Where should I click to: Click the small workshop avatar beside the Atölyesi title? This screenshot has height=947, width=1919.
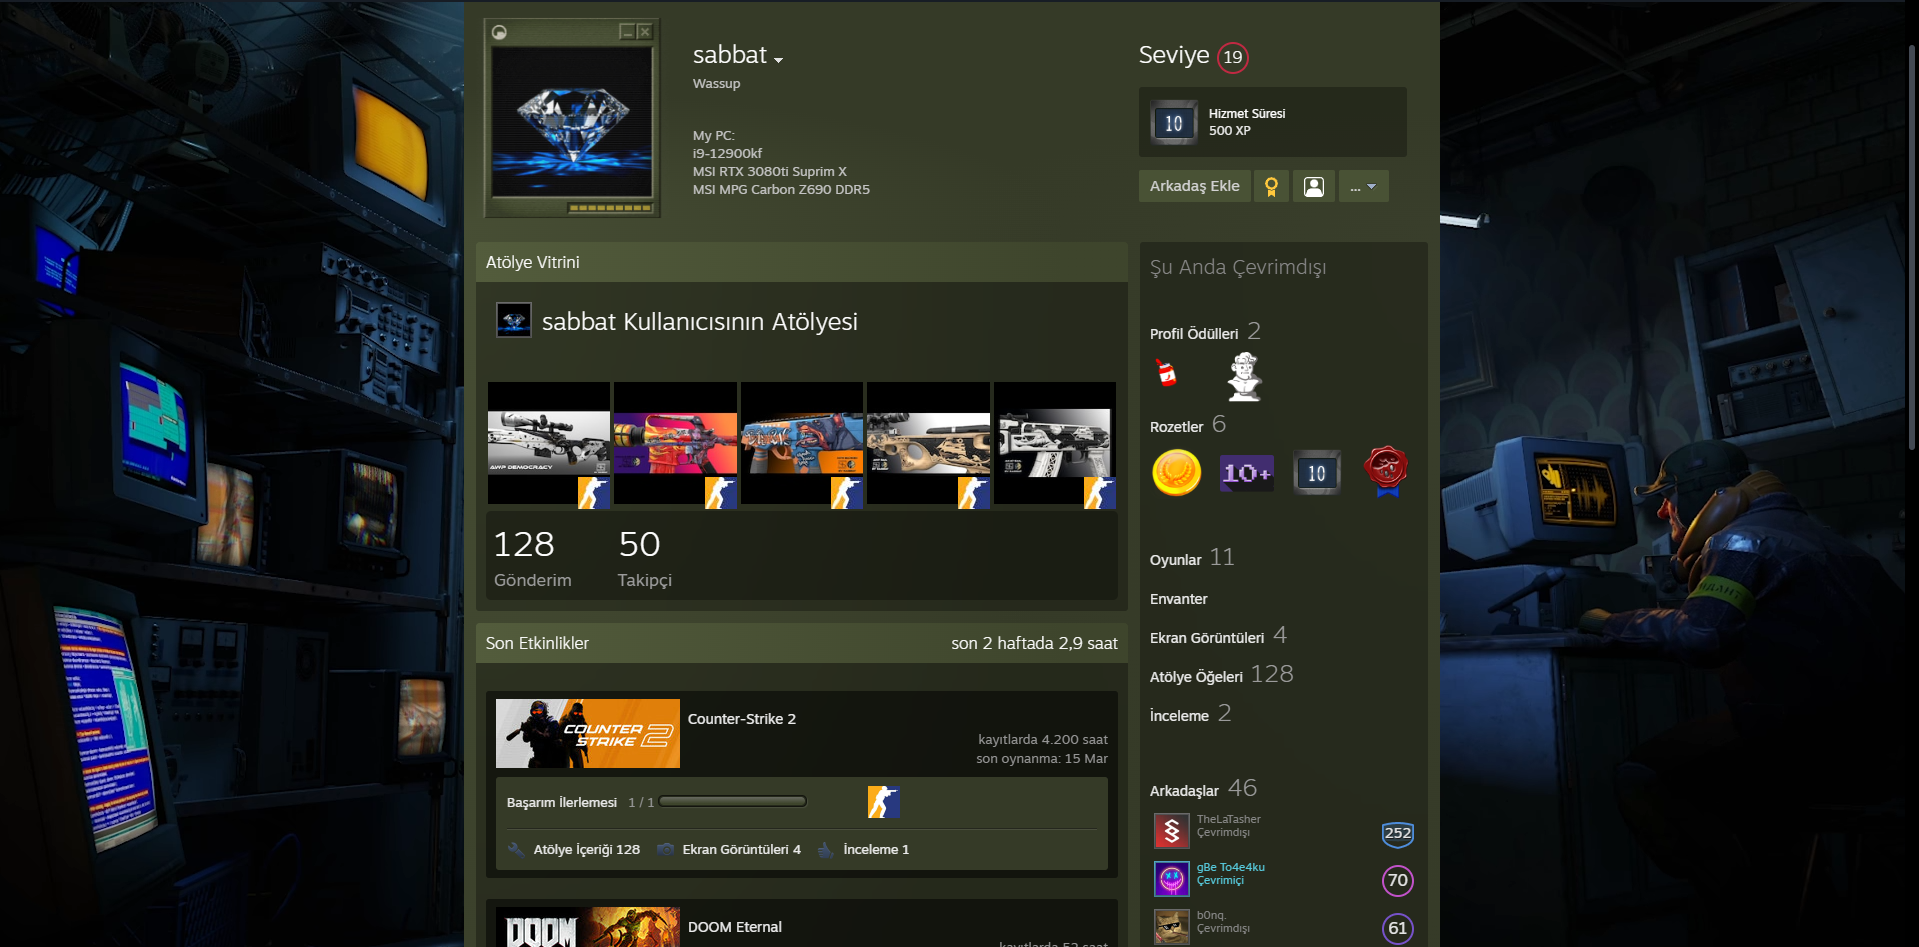tap(514, 321)
